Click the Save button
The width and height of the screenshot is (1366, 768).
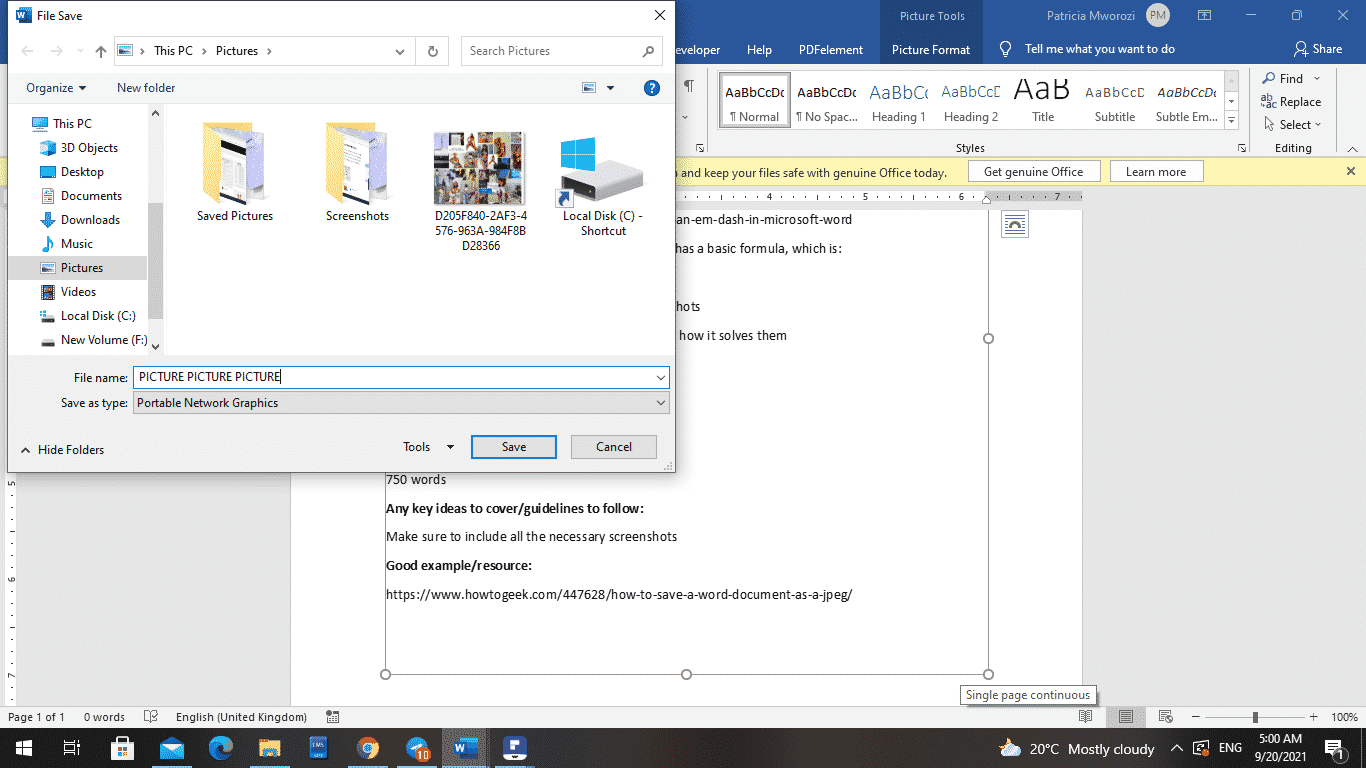coord(514,447)
